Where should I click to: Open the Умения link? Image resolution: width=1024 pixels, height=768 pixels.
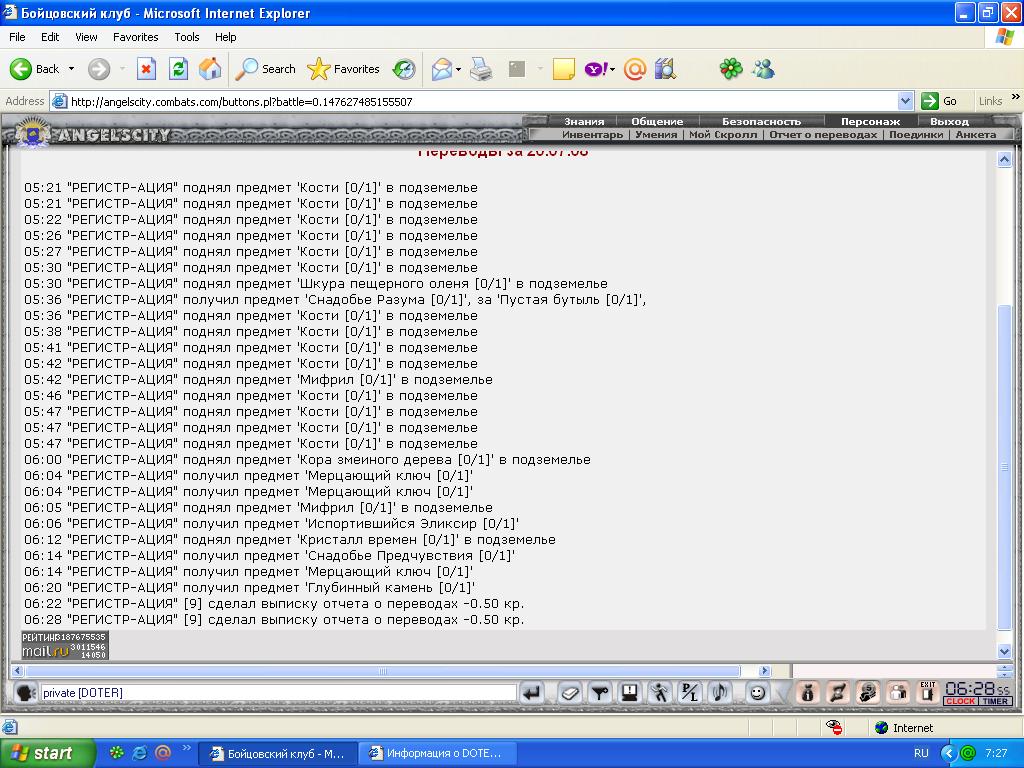pyautogui.click(x=656, y=135)
